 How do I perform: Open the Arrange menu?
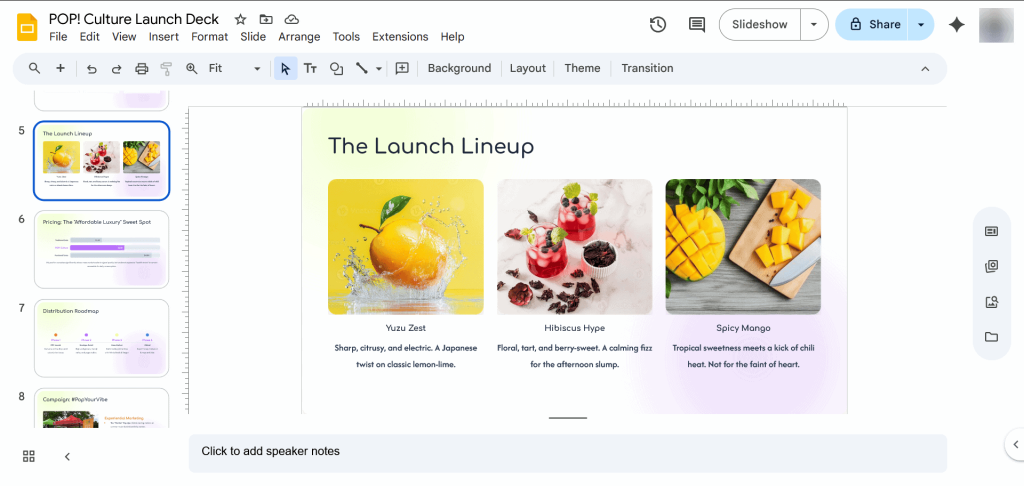pyautogui.click(x=299, y=37)
